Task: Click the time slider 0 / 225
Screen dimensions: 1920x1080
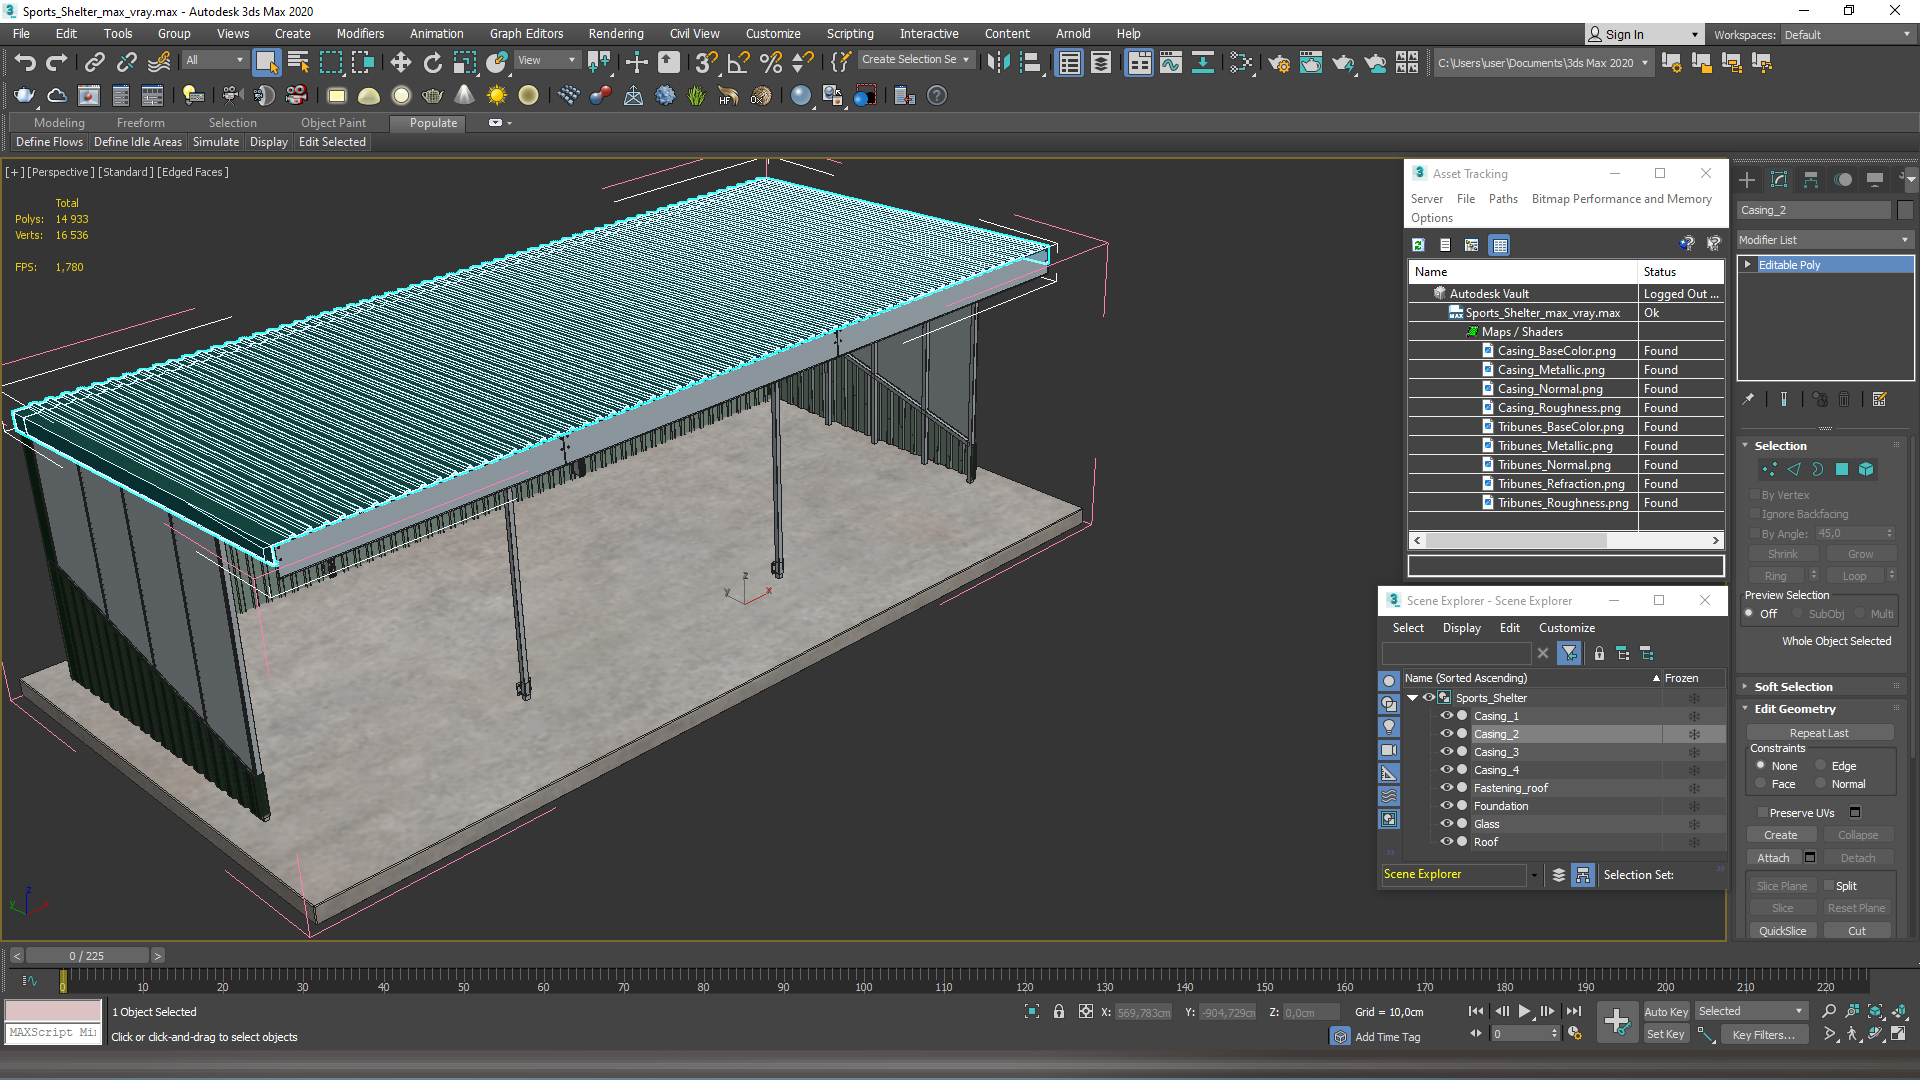Action: click(87, 956)
